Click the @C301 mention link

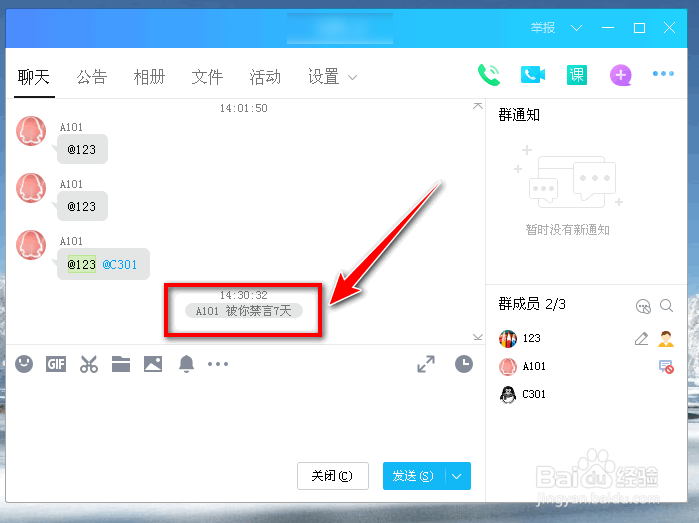pyautogui.click(x=119, y=264)
